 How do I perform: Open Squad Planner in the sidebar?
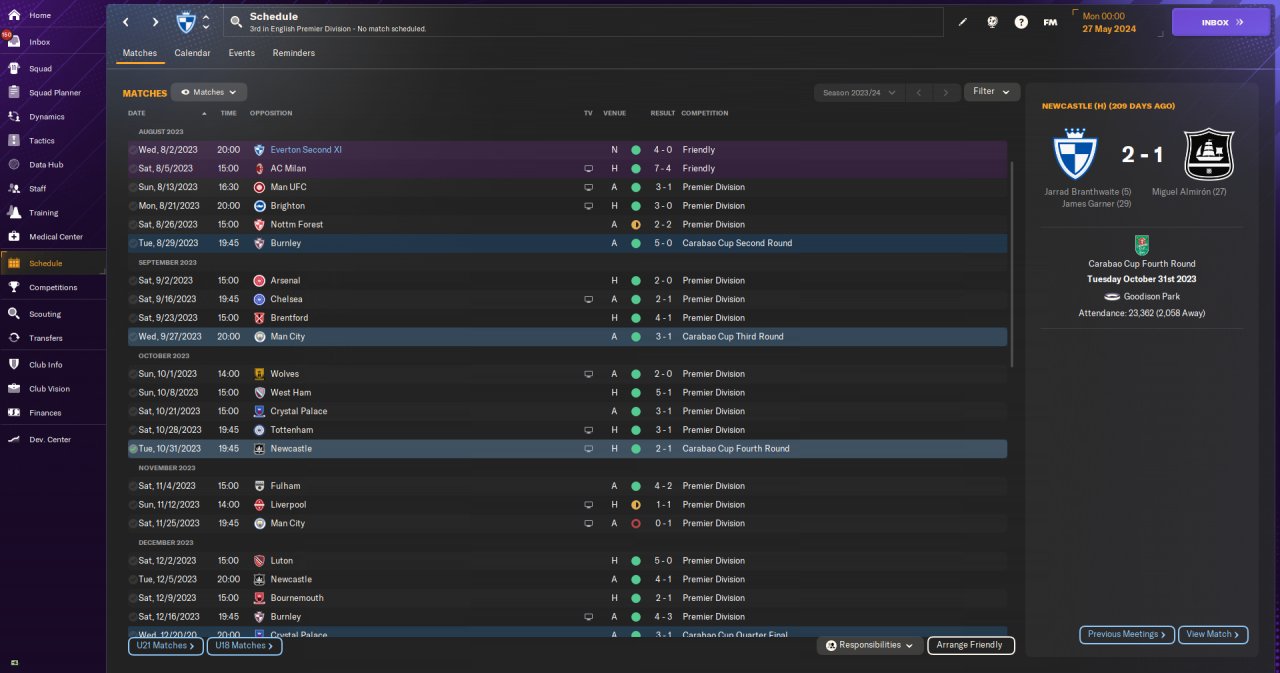pos(53,93)
